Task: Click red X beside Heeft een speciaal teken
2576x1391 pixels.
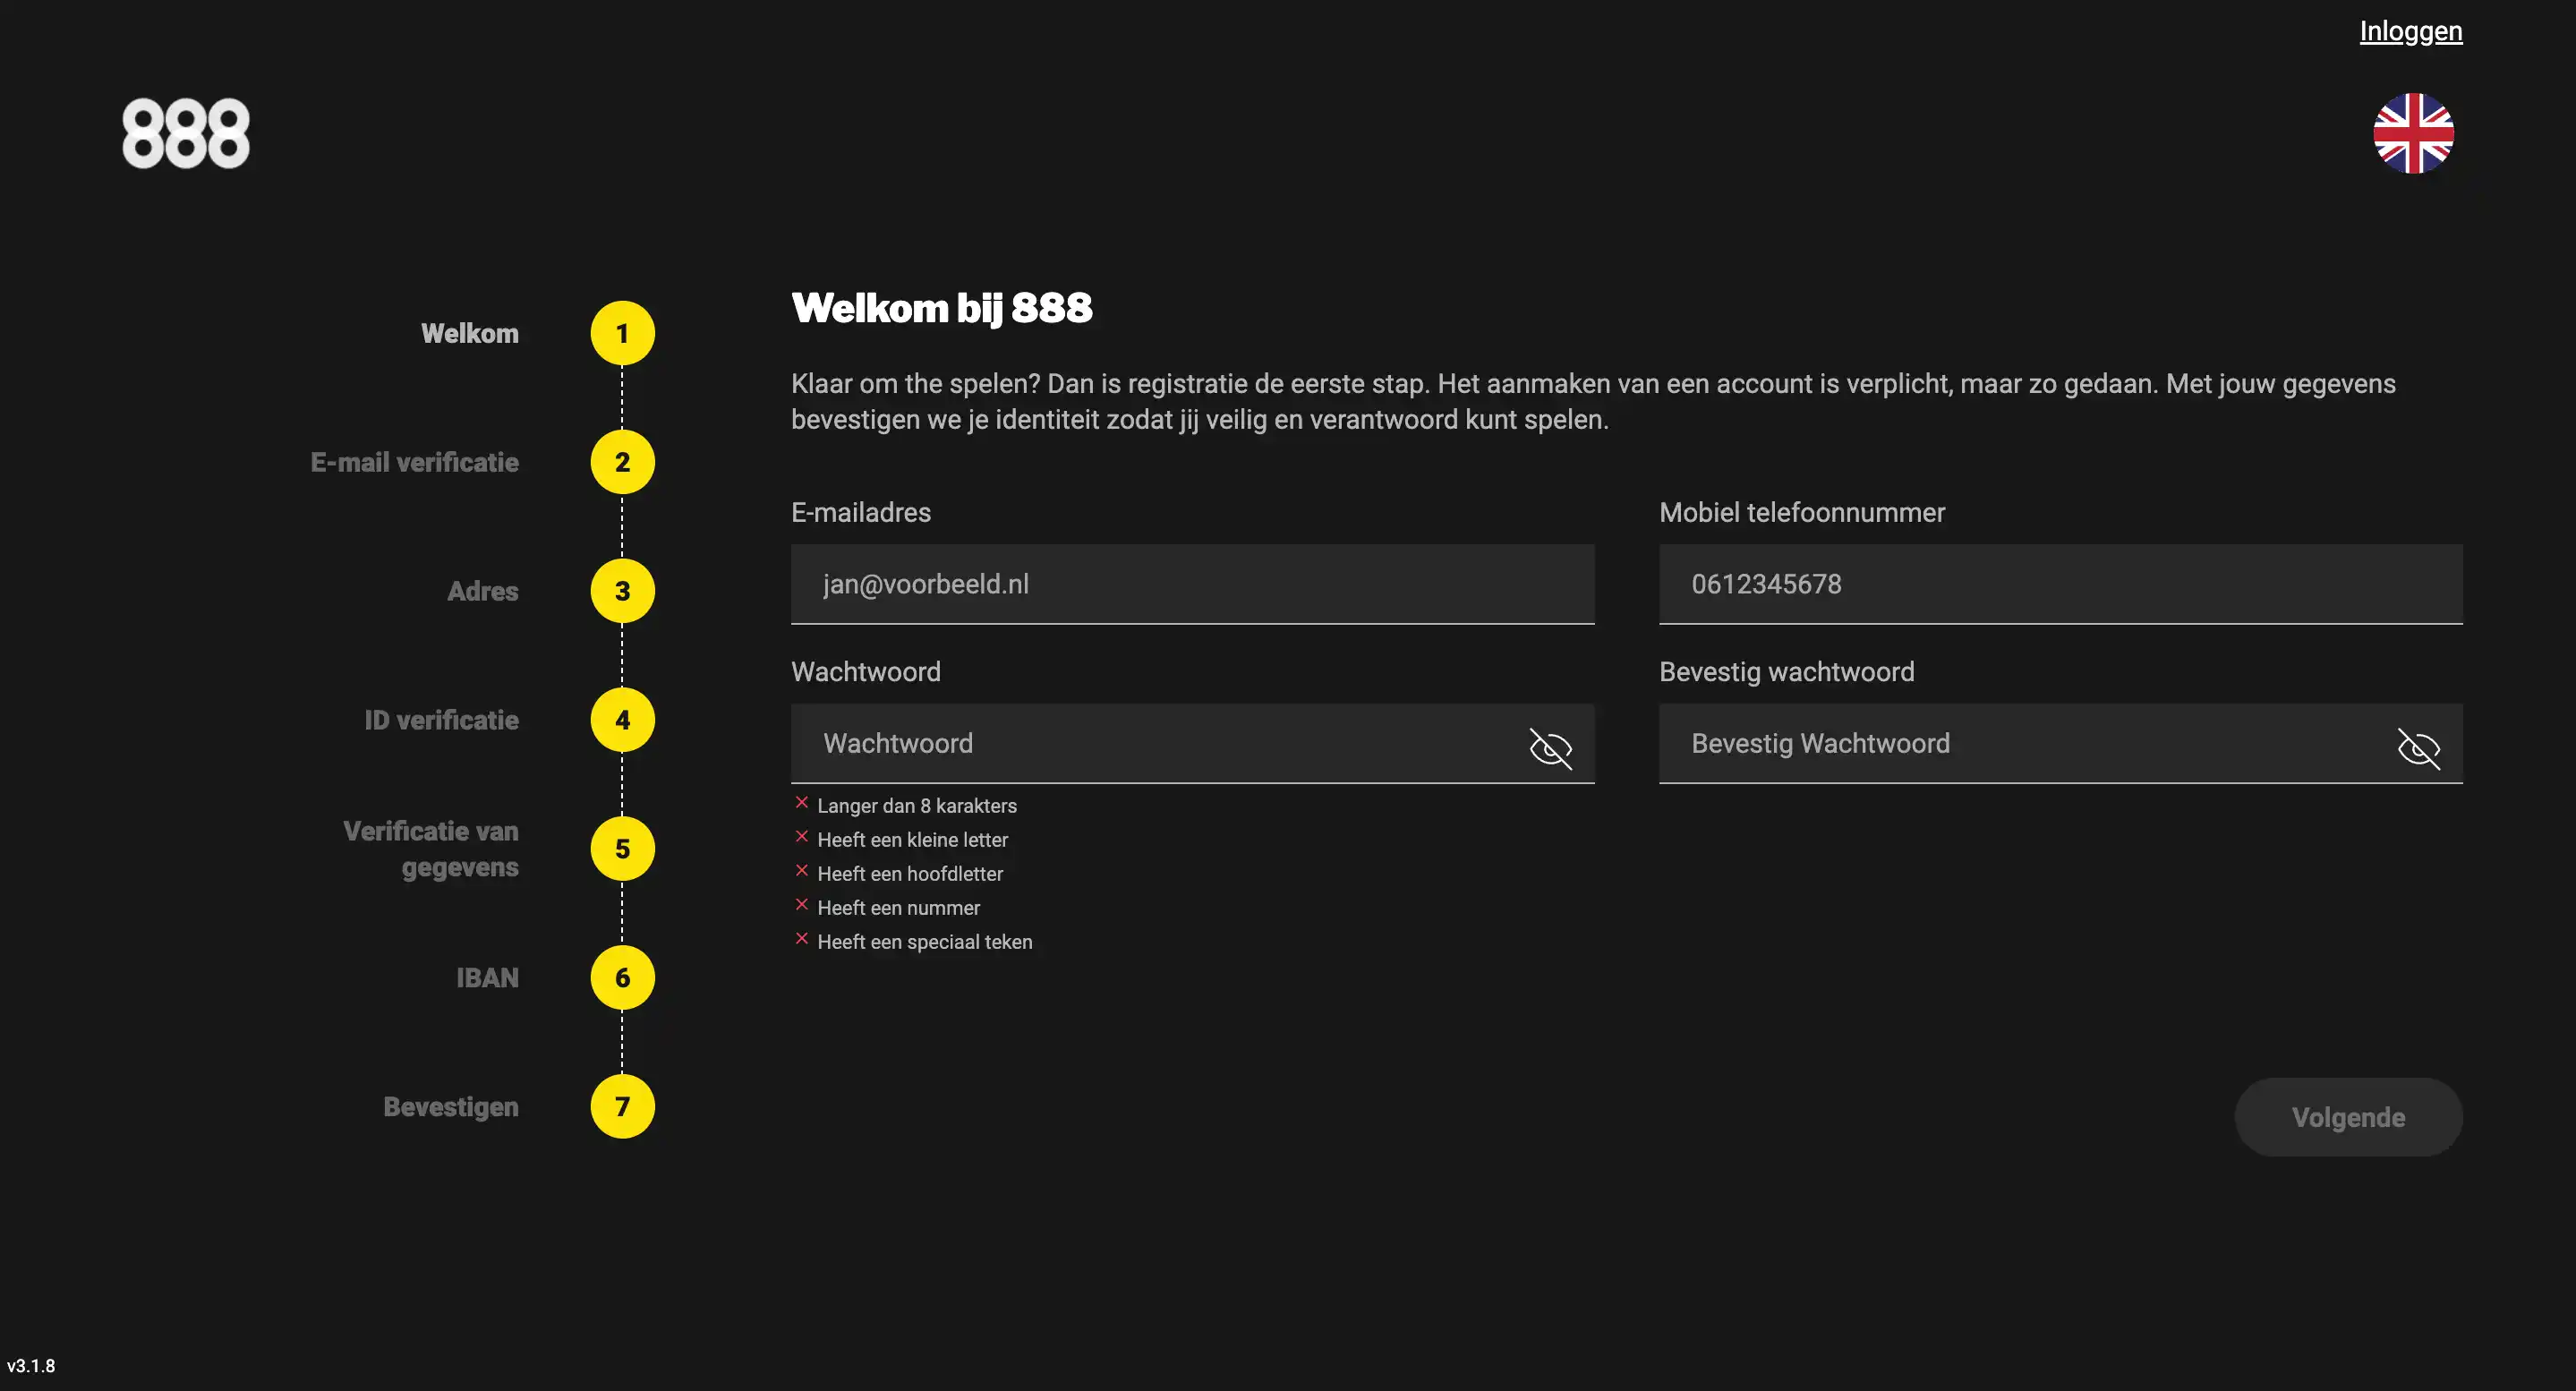Action: tap(801, 939)
